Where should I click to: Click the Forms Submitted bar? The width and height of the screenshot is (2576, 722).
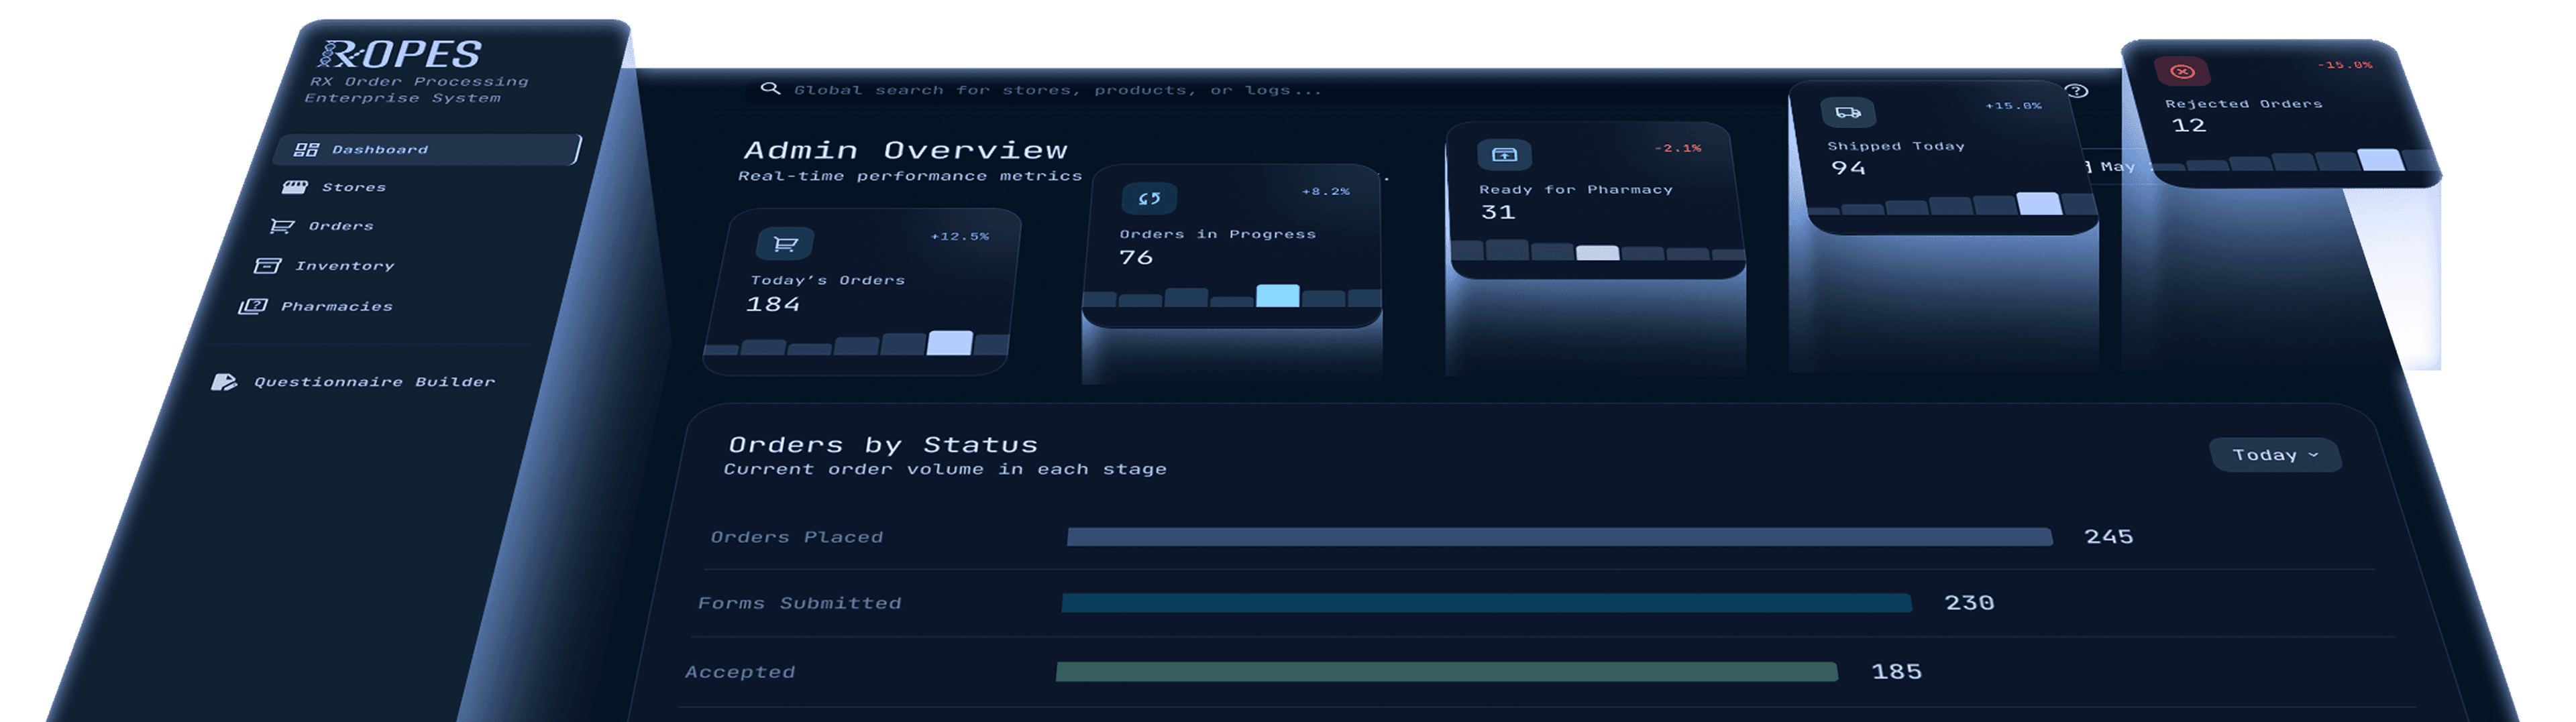[1487, 603]
